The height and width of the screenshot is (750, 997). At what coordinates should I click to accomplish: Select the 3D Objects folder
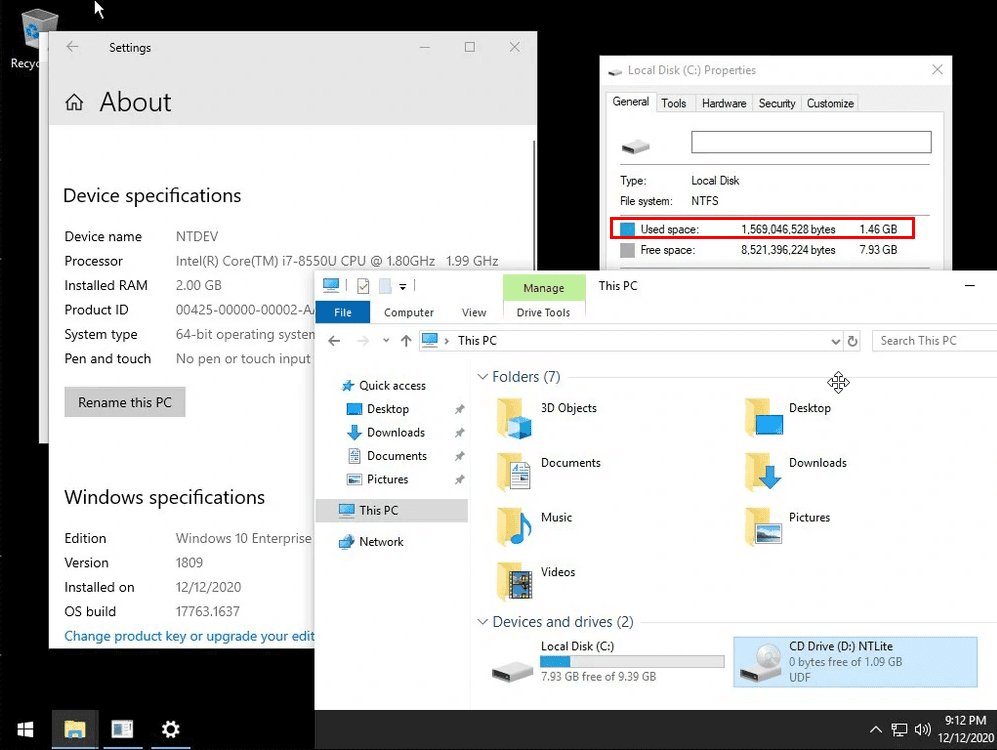click(x=547, y=418)
